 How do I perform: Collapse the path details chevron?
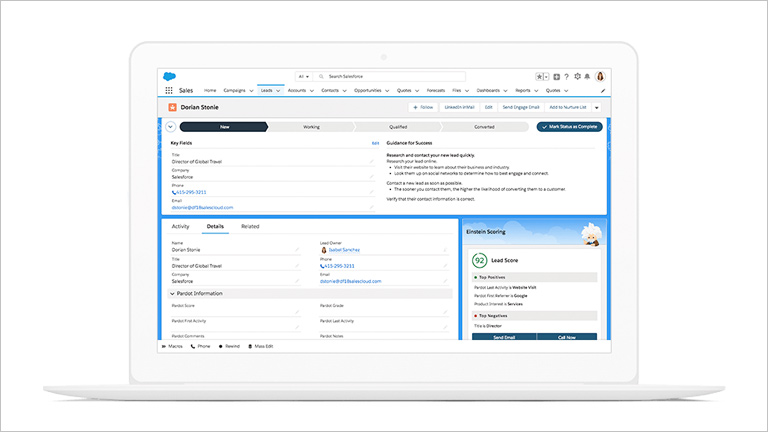[170, 127]
